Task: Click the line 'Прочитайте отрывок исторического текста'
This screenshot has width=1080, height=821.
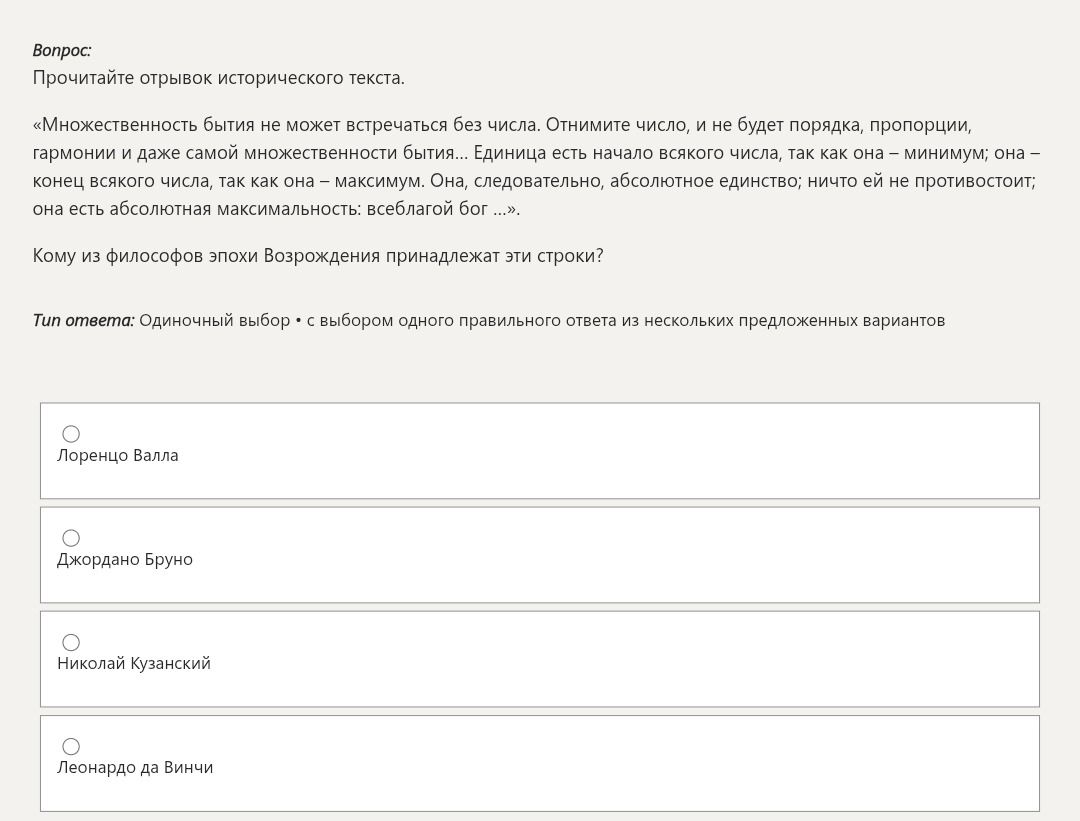Action: pyautogui.click(x=218, y=78)
